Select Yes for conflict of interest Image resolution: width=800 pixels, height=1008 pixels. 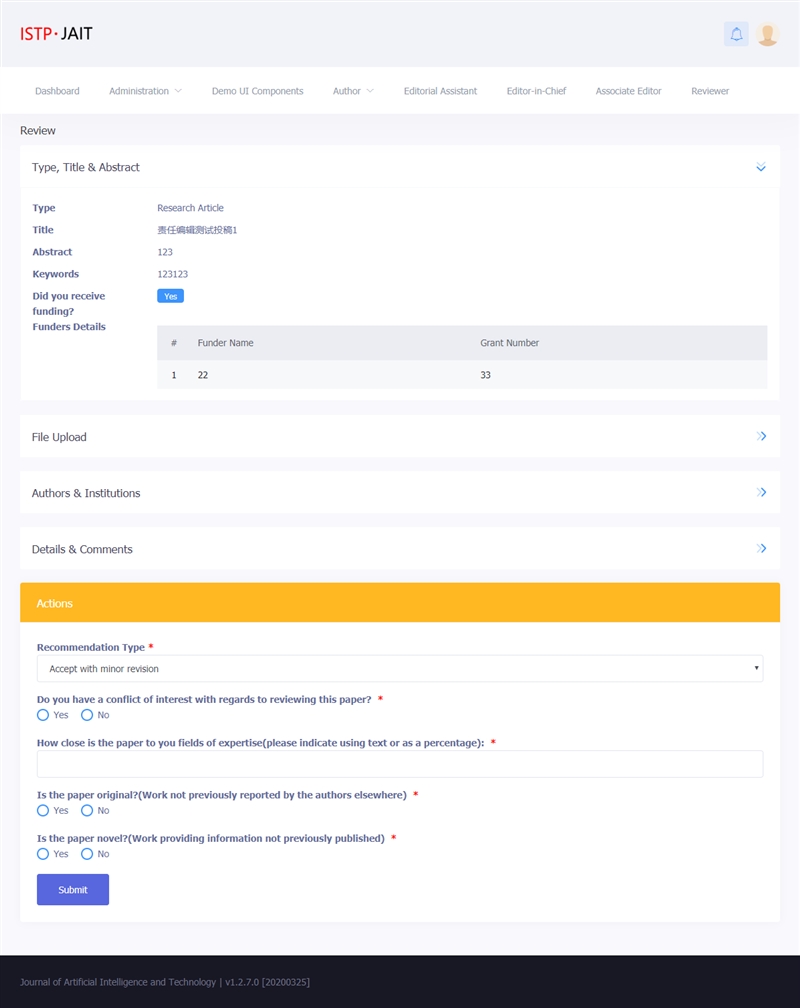[43, 715]
